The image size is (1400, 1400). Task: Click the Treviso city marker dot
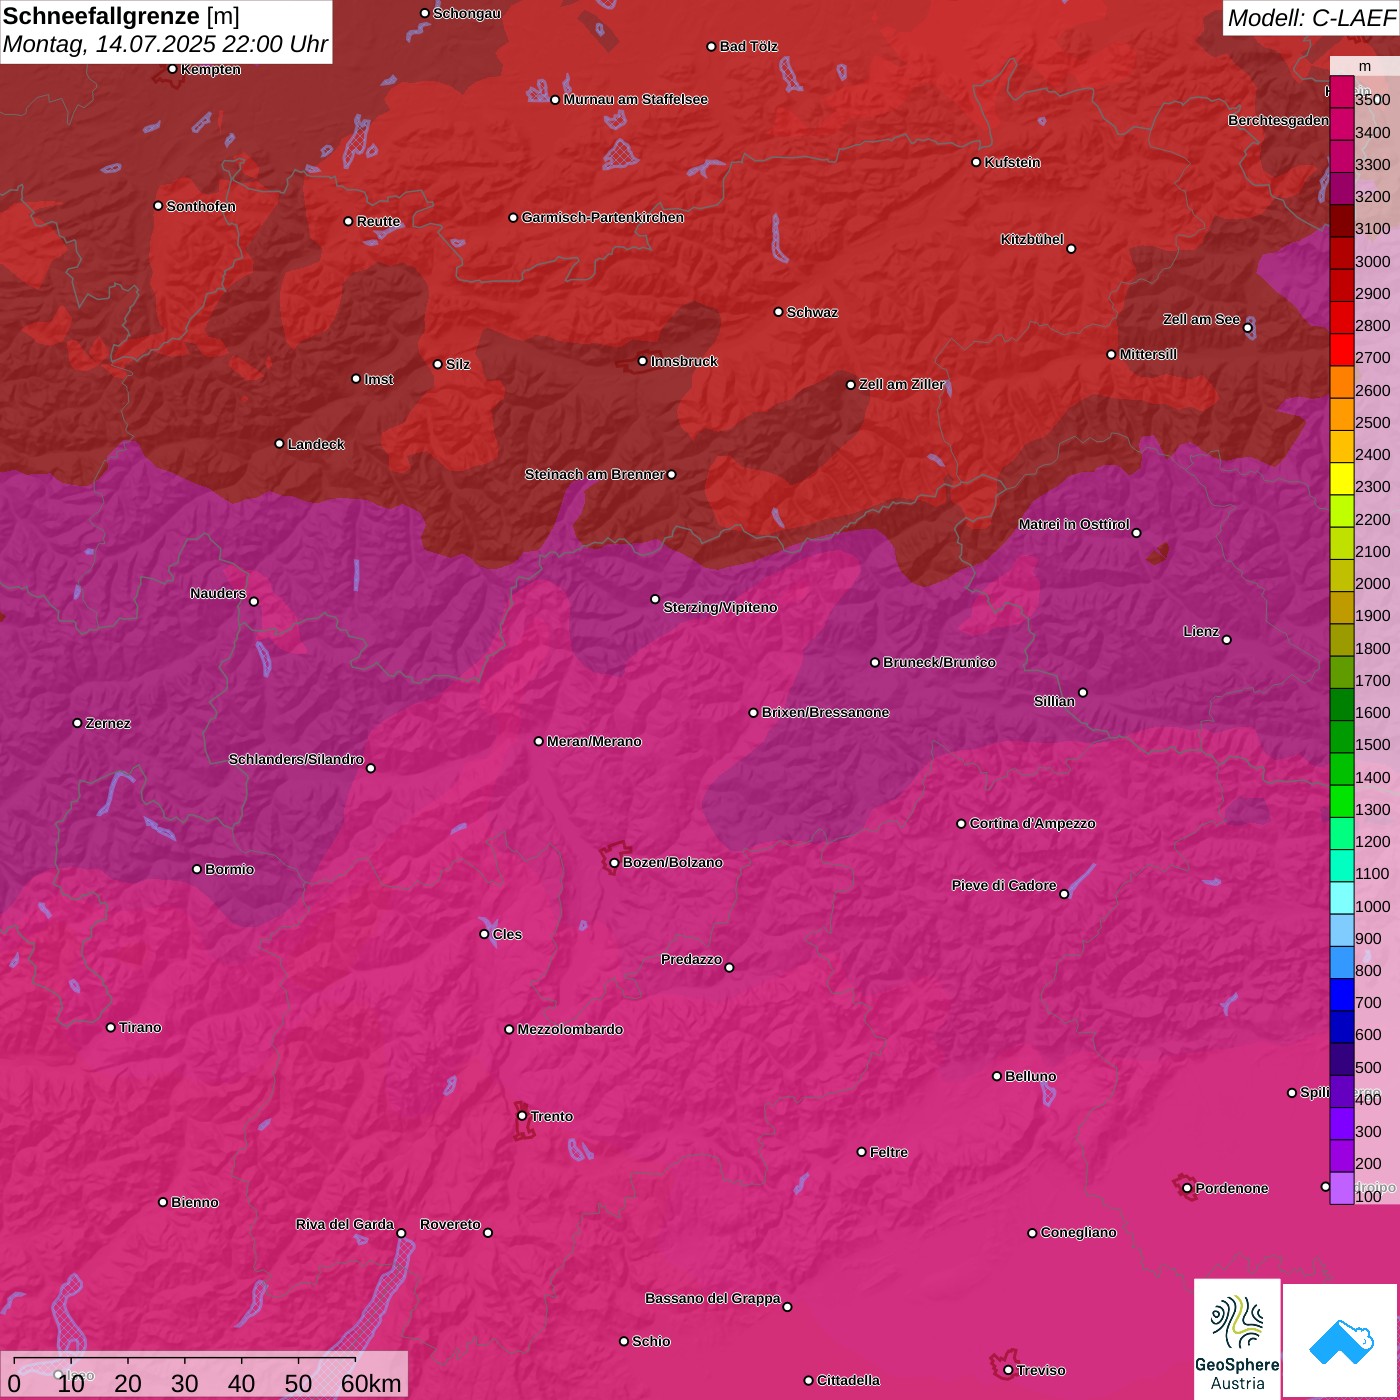(x=1008, y=1370)
